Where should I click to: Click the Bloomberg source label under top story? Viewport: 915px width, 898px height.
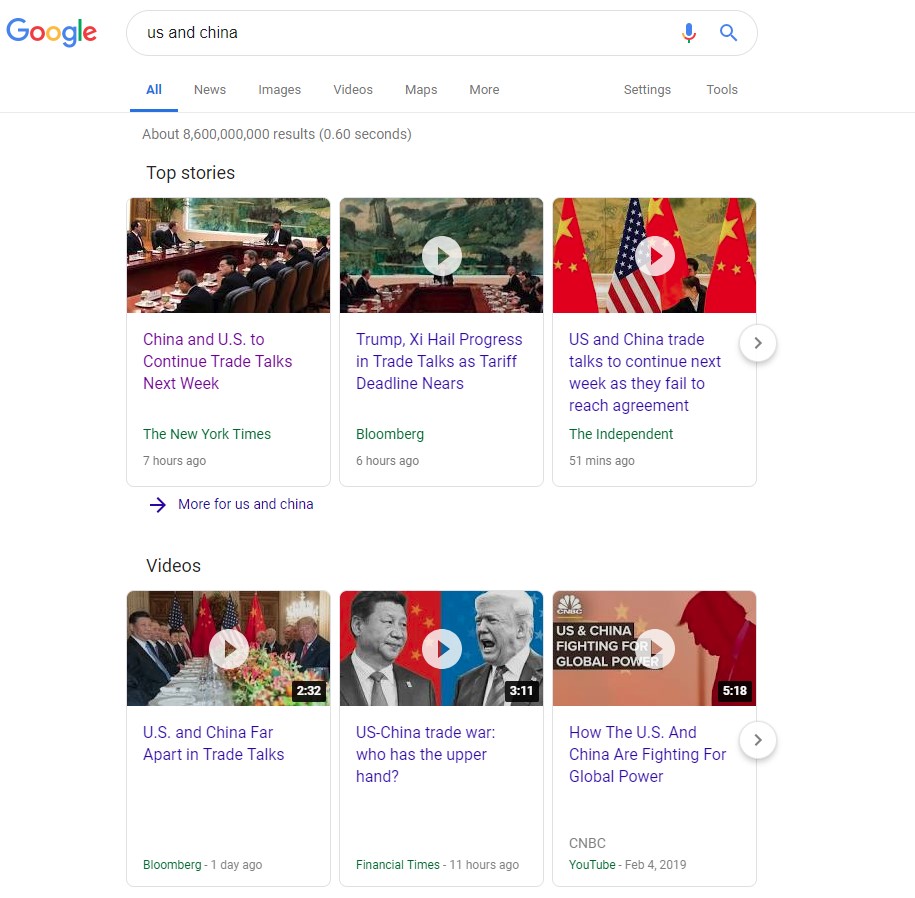pos(390,435)
